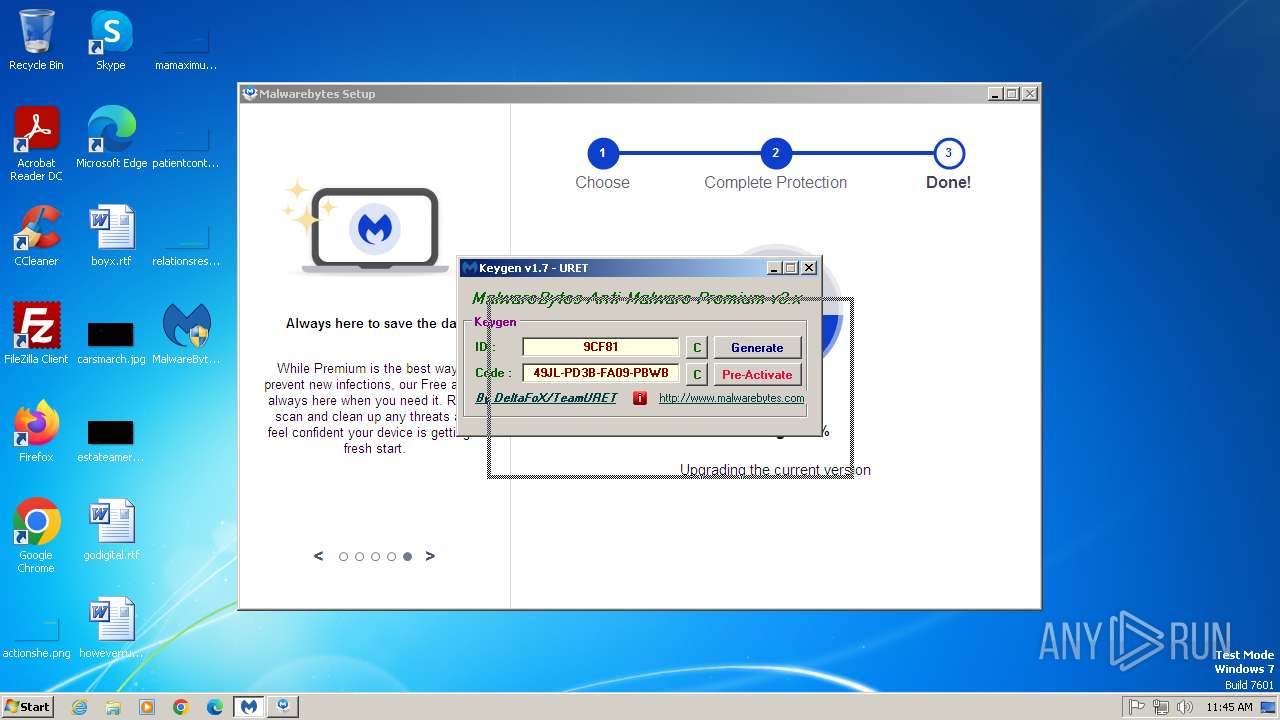
Task: Click the Code field 49JL-PD3B-FA09-PBWB
Action: click(601, 373)
